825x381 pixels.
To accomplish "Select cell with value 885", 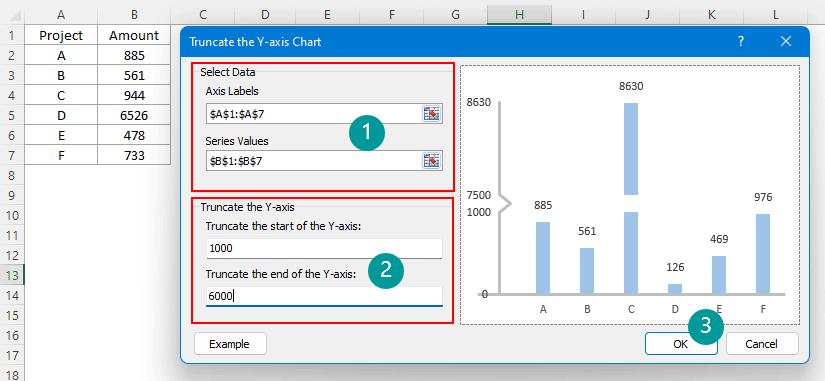I will [134, 55].
